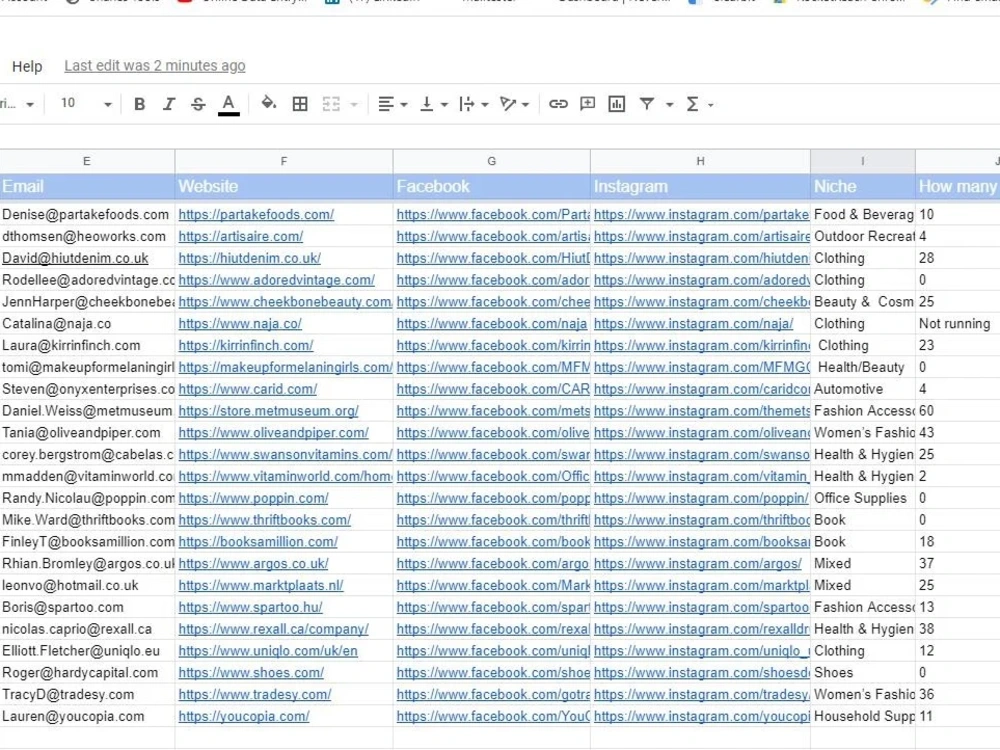The image size is (1000, 750).
Task: Click the insert chart icon
Action: click(x=617, y=104)
